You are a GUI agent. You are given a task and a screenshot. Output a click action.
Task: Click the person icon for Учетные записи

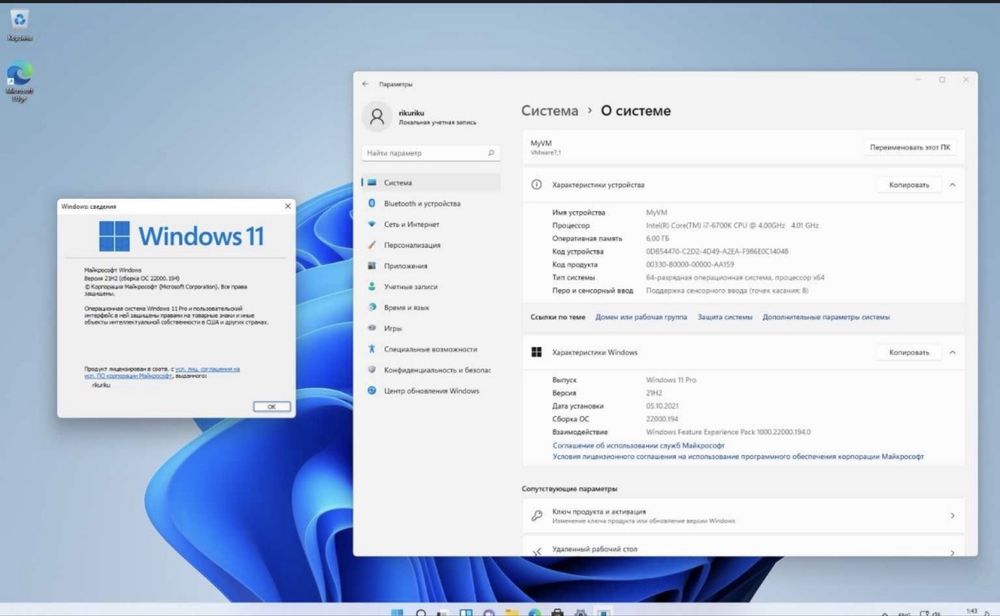point(372,286)
